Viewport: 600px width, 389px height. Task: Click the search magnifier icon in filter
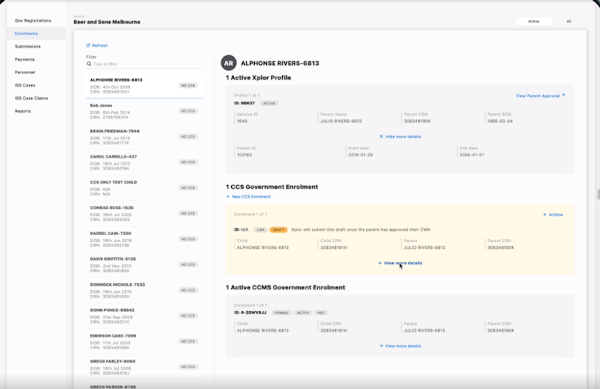tap(89, 64)
